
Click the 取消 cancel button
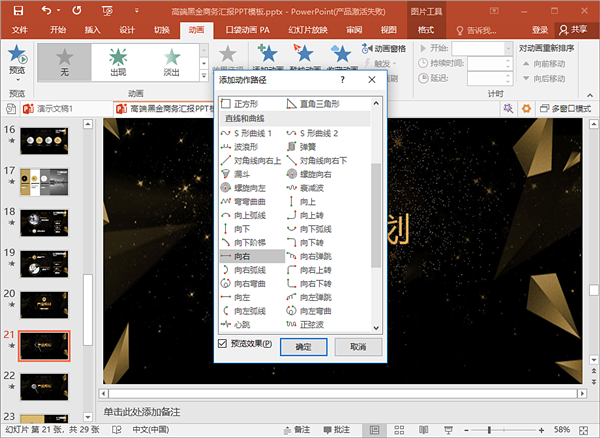tap(358, 347)
